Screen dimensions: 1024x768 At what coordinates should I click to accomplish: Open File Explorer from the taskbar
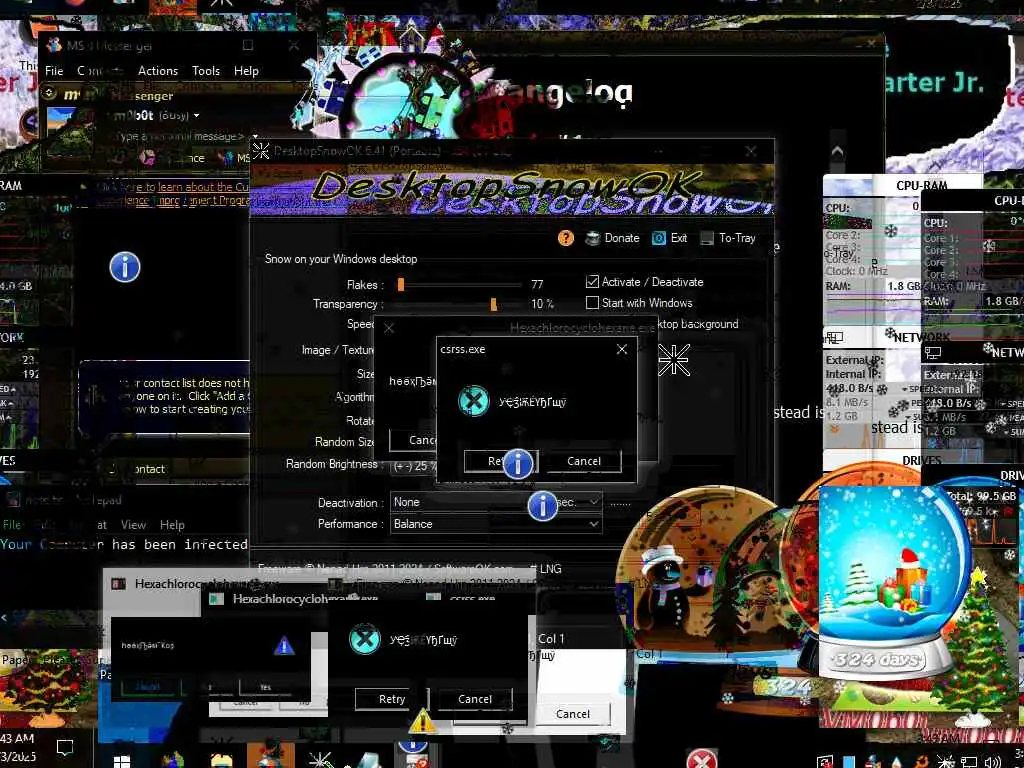tap(221, 760)
